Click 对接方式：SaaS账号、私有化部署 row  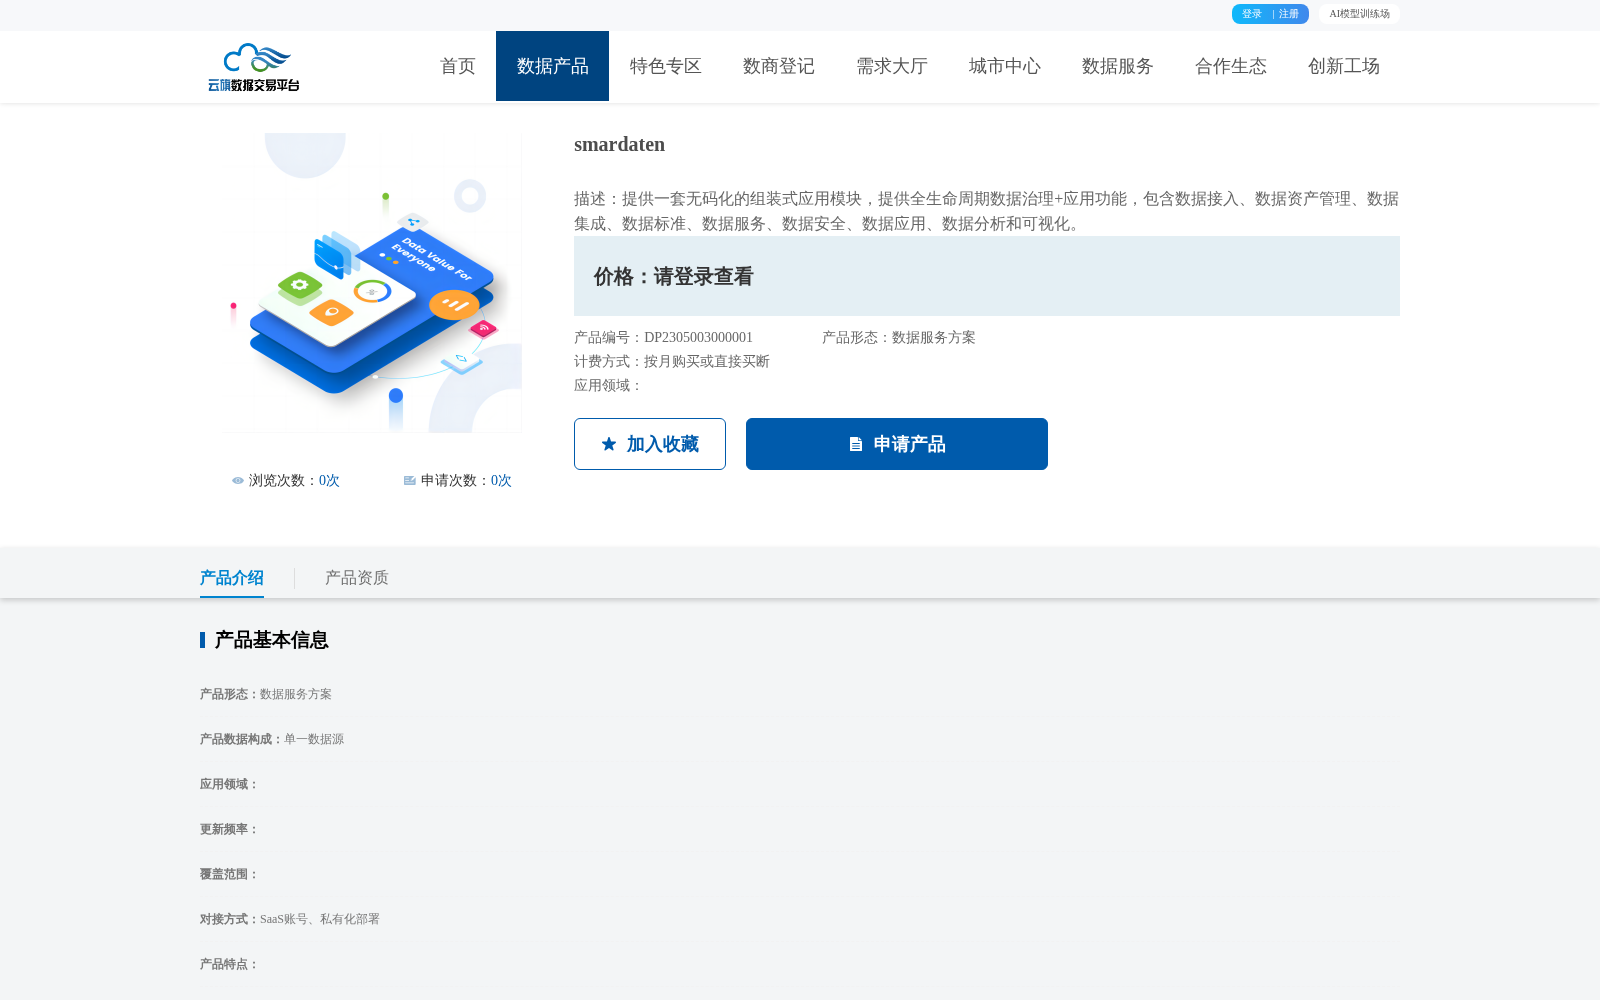coord(290,919)
